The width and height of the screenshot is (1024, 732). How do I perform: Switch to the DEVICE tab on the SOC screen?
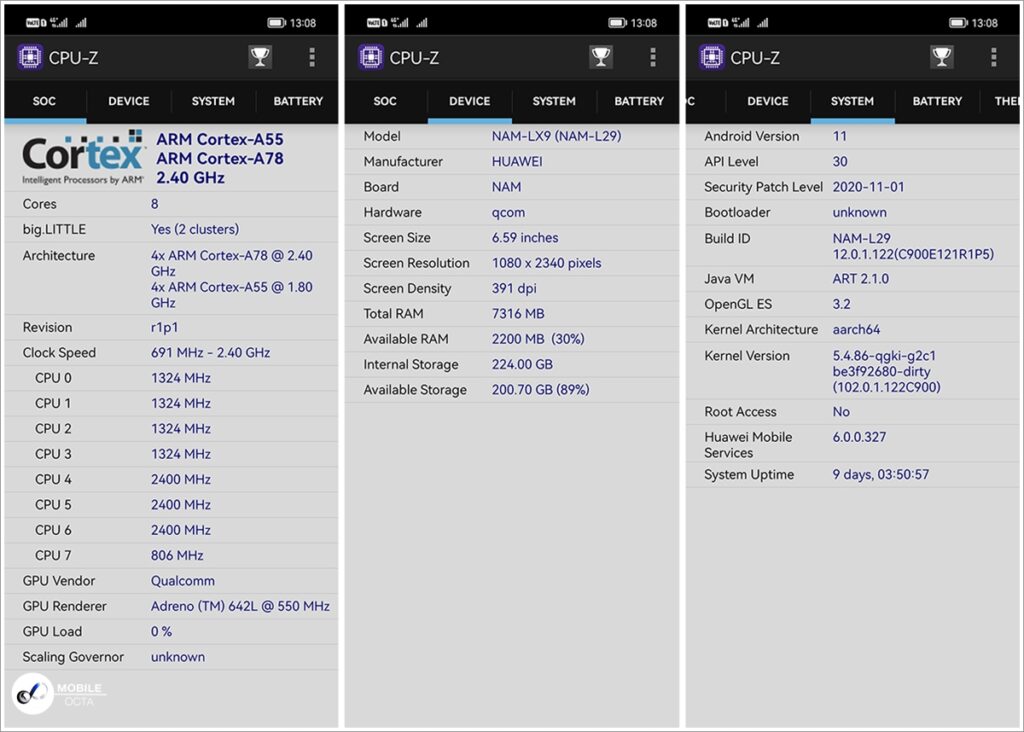[x=129, y=101]
